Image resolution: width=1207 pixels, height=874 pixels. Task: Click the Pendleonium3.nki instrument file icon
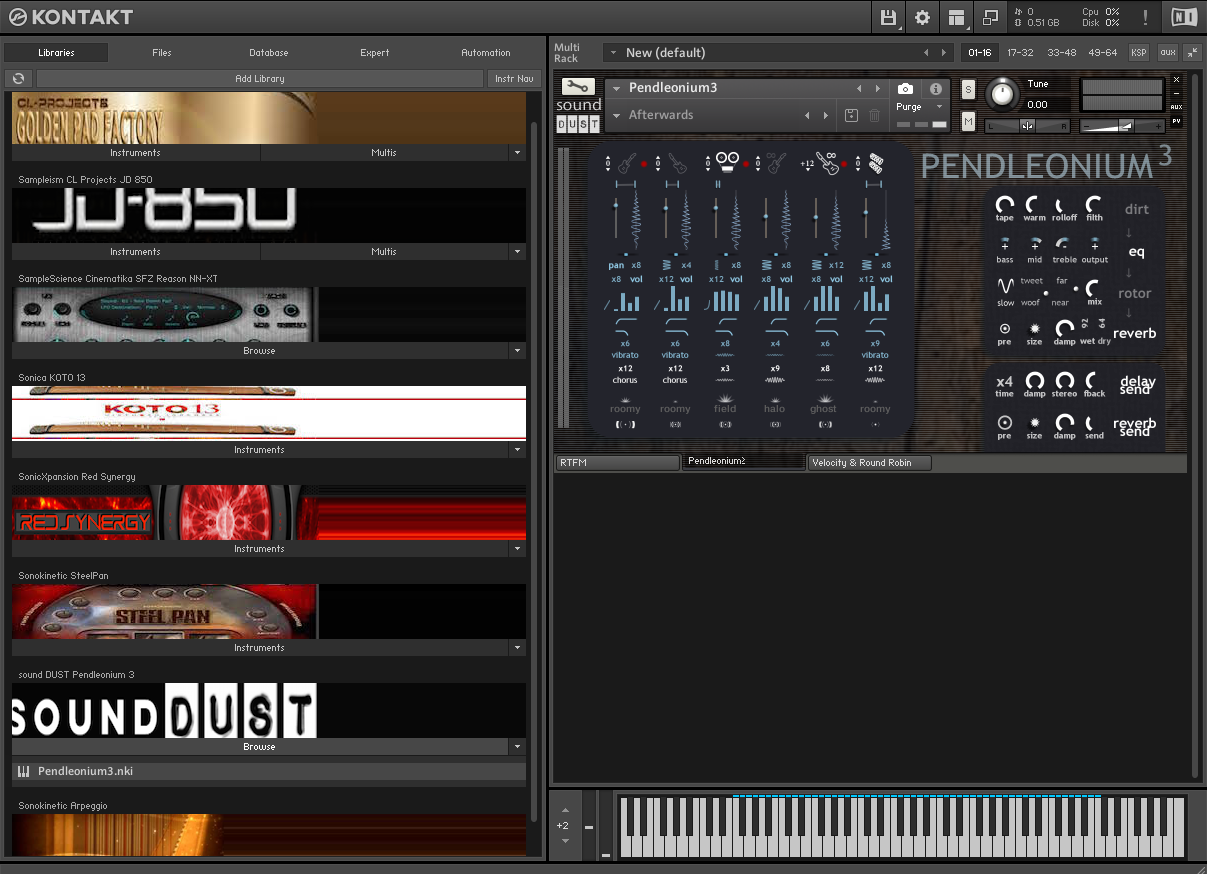[x=23, y=771]
